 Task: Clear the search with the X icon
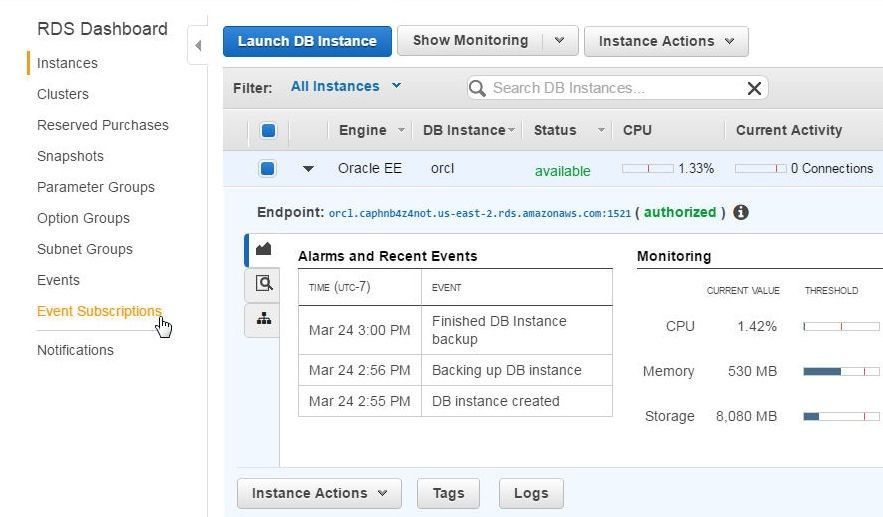(x=754, y=88)
